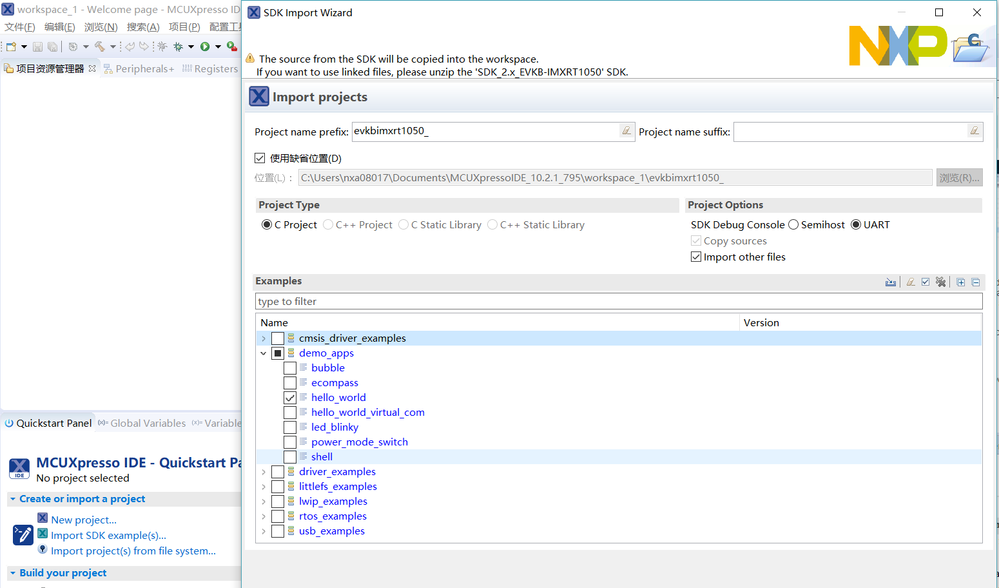
Task: Click the eraser clear-filter icon in Examples toolbar
Action: (x=911, y=282)
